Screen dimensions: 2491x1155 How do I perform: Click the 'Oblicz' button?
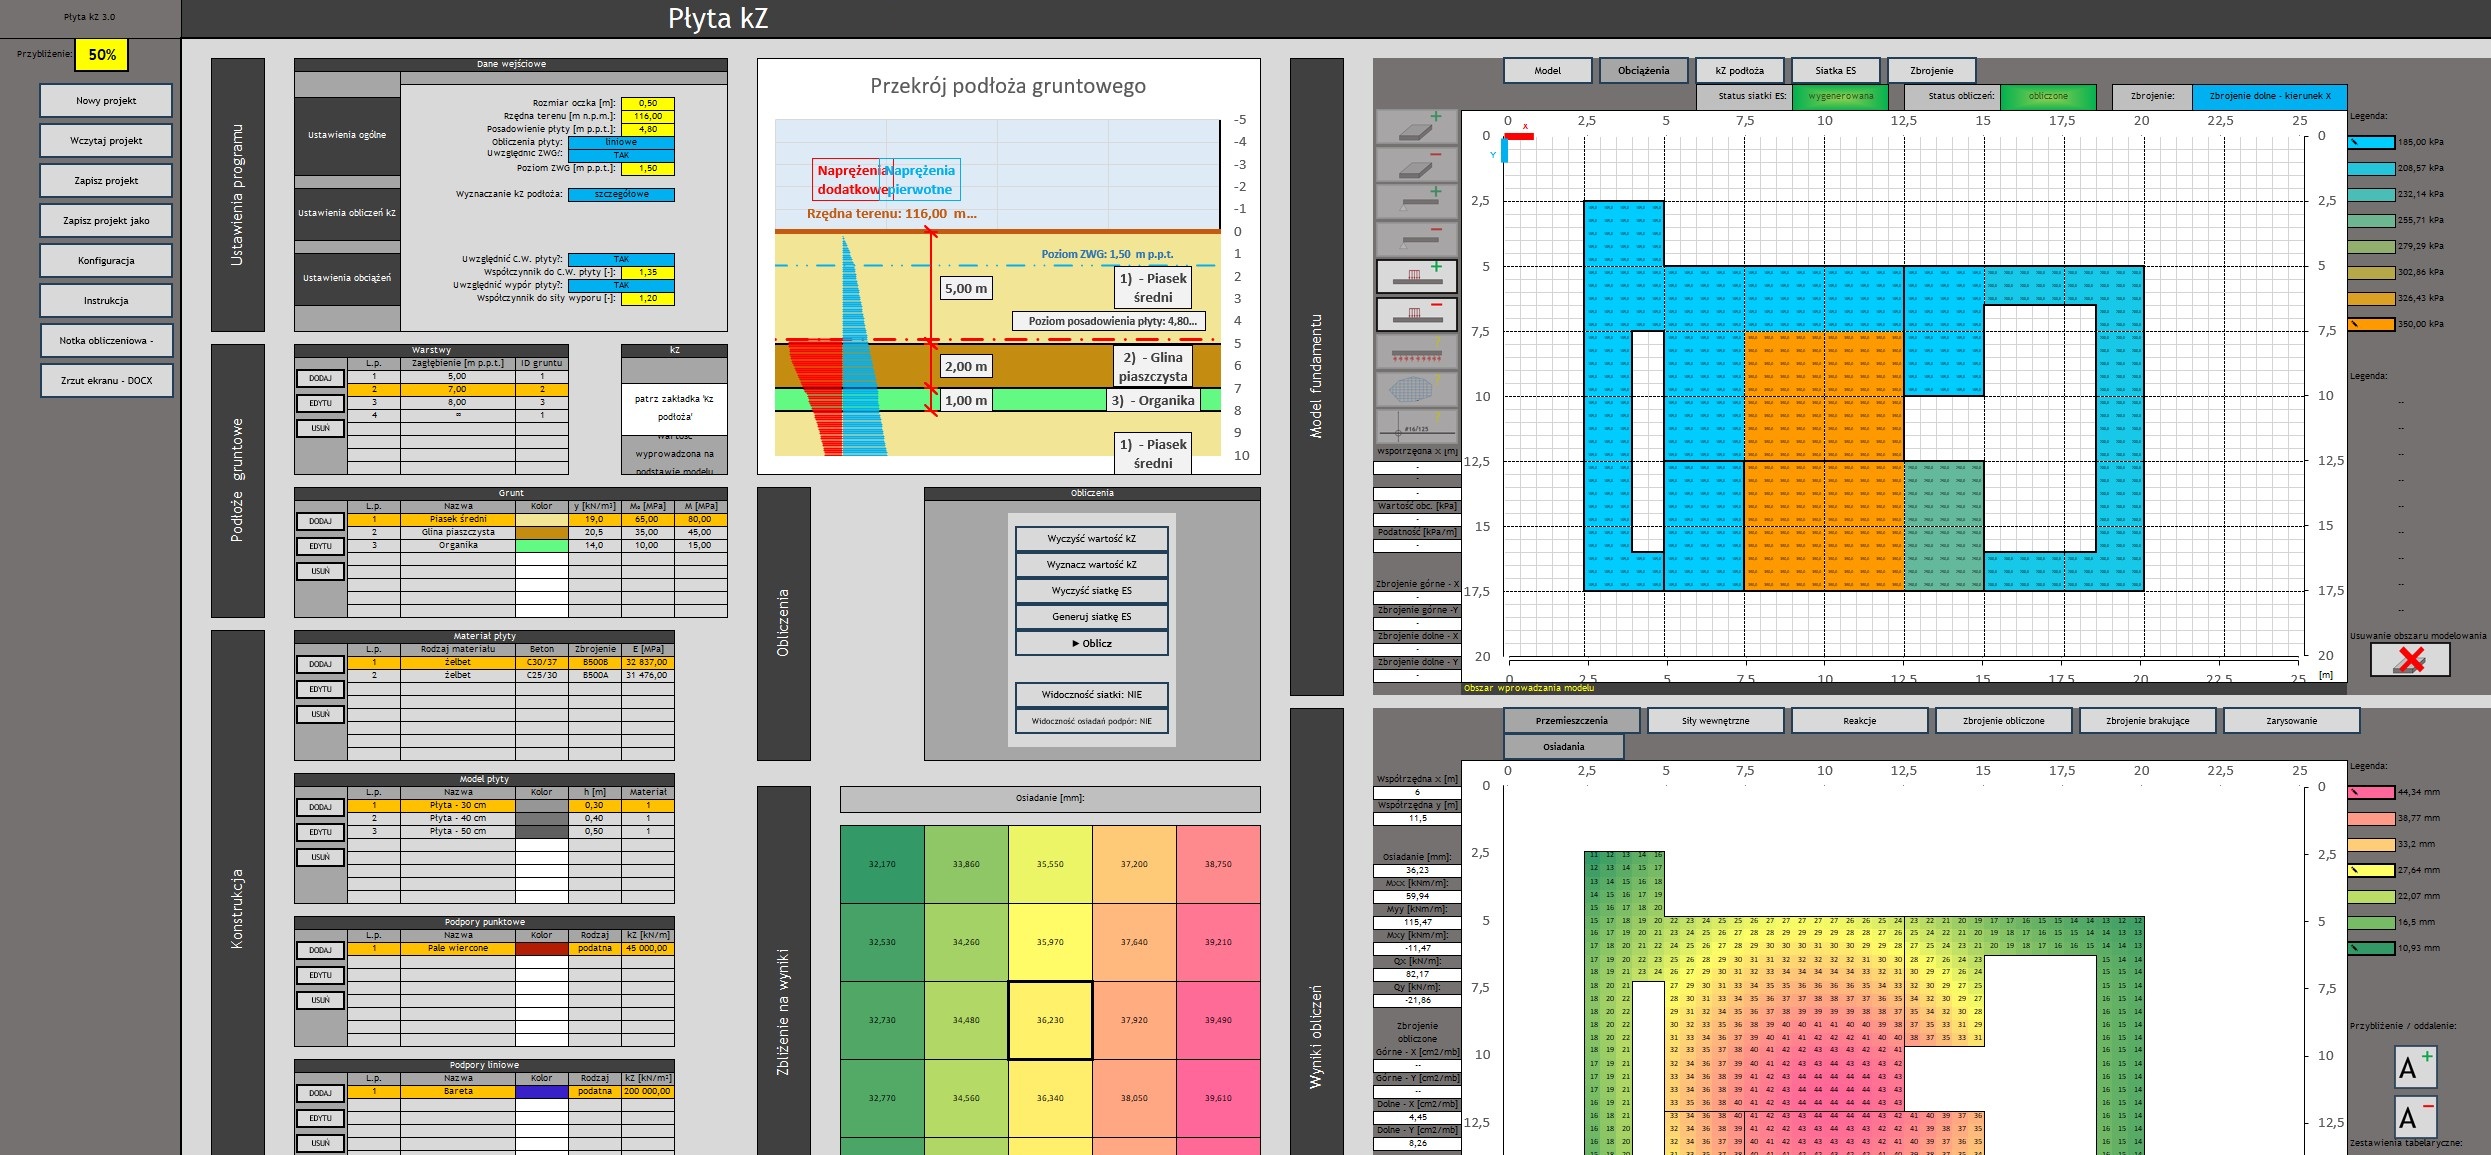click(1091, 643)
